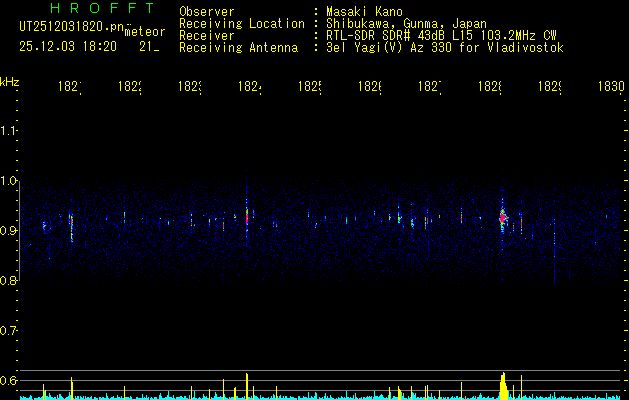Select the 1830 time axis label
The image size is (629, 400).
click(611, 87)
